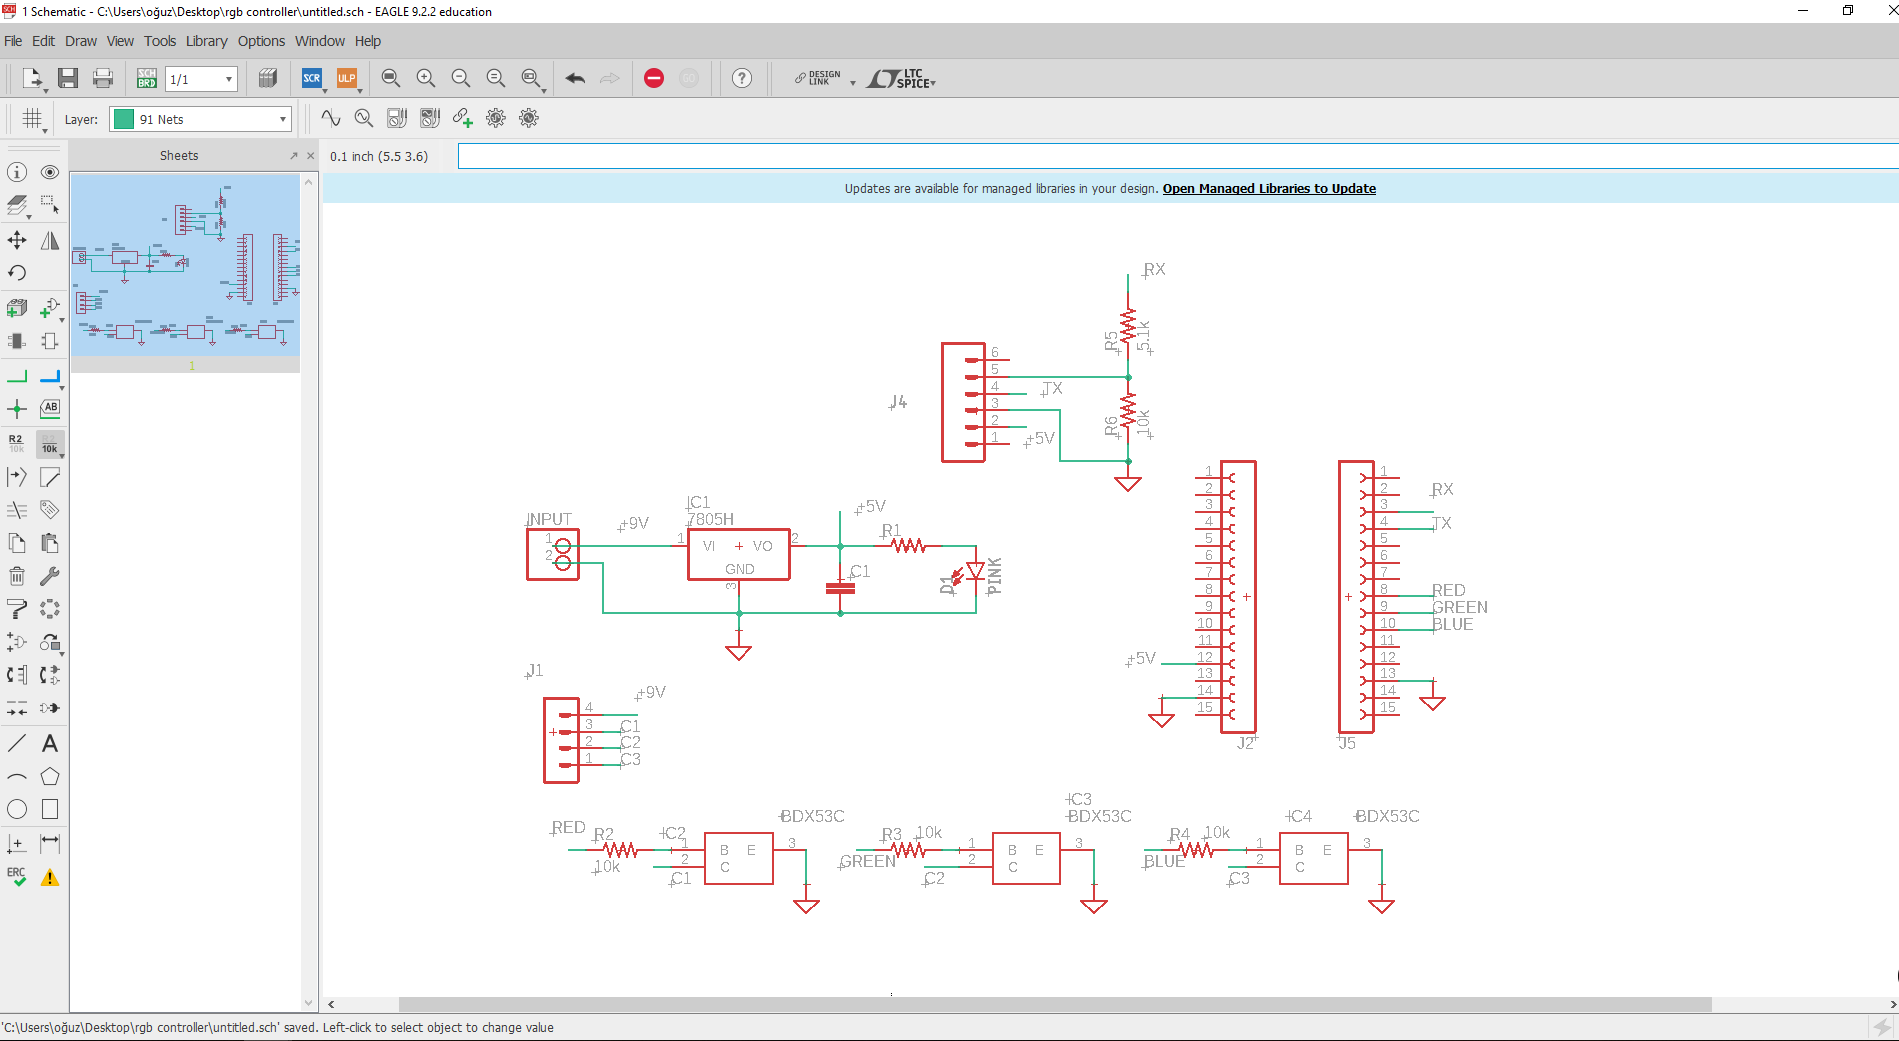Click Open Managed Libraries to Update link

pyautogui.click(x=1268, y=189)
